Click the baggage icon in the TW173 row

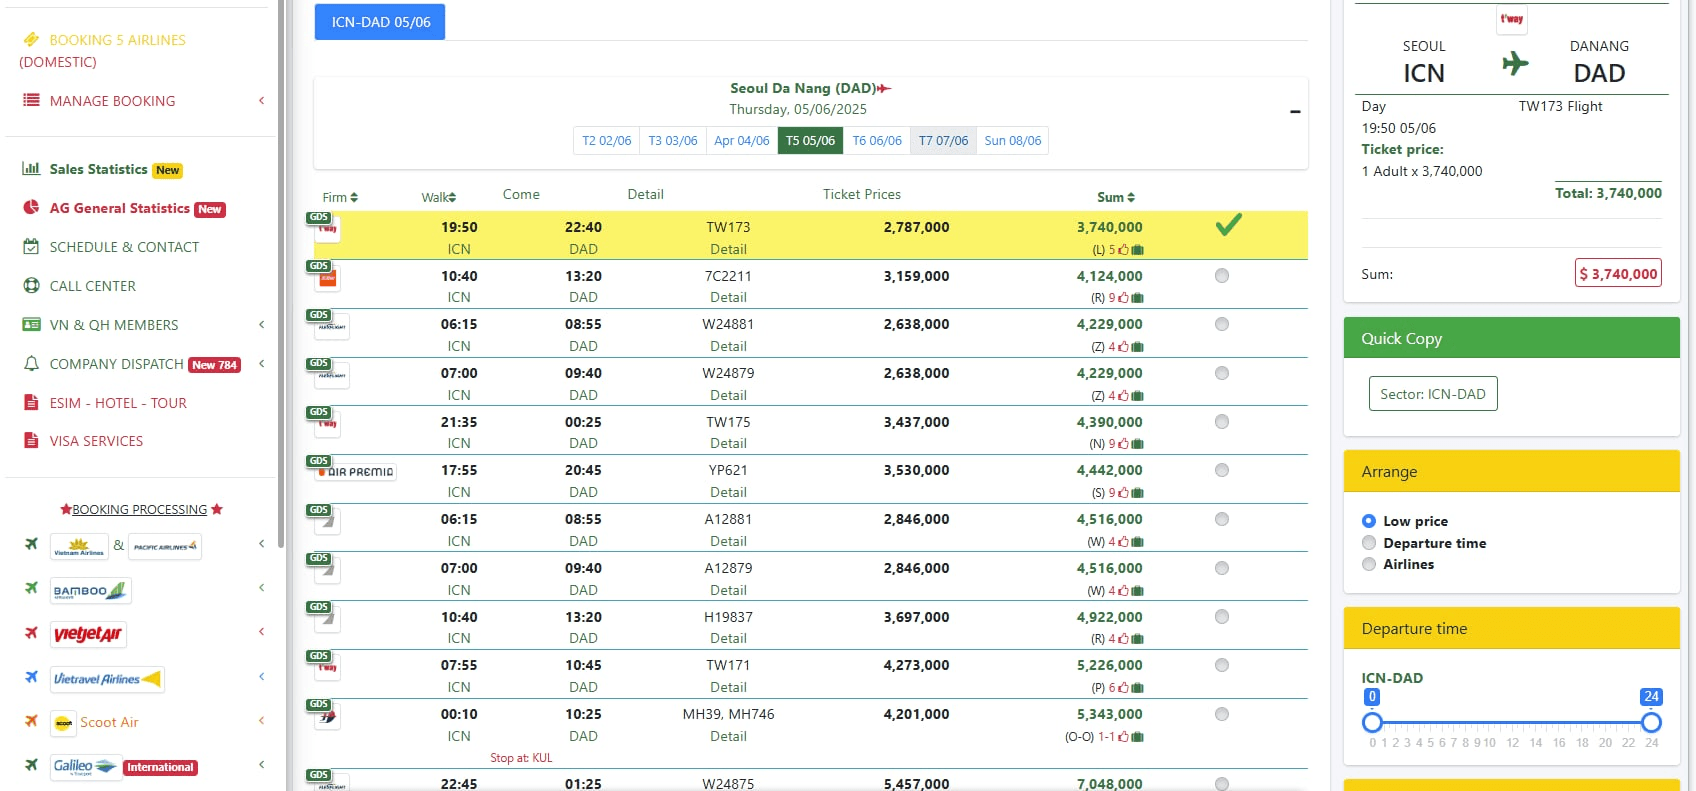(x=1137, y=250)
